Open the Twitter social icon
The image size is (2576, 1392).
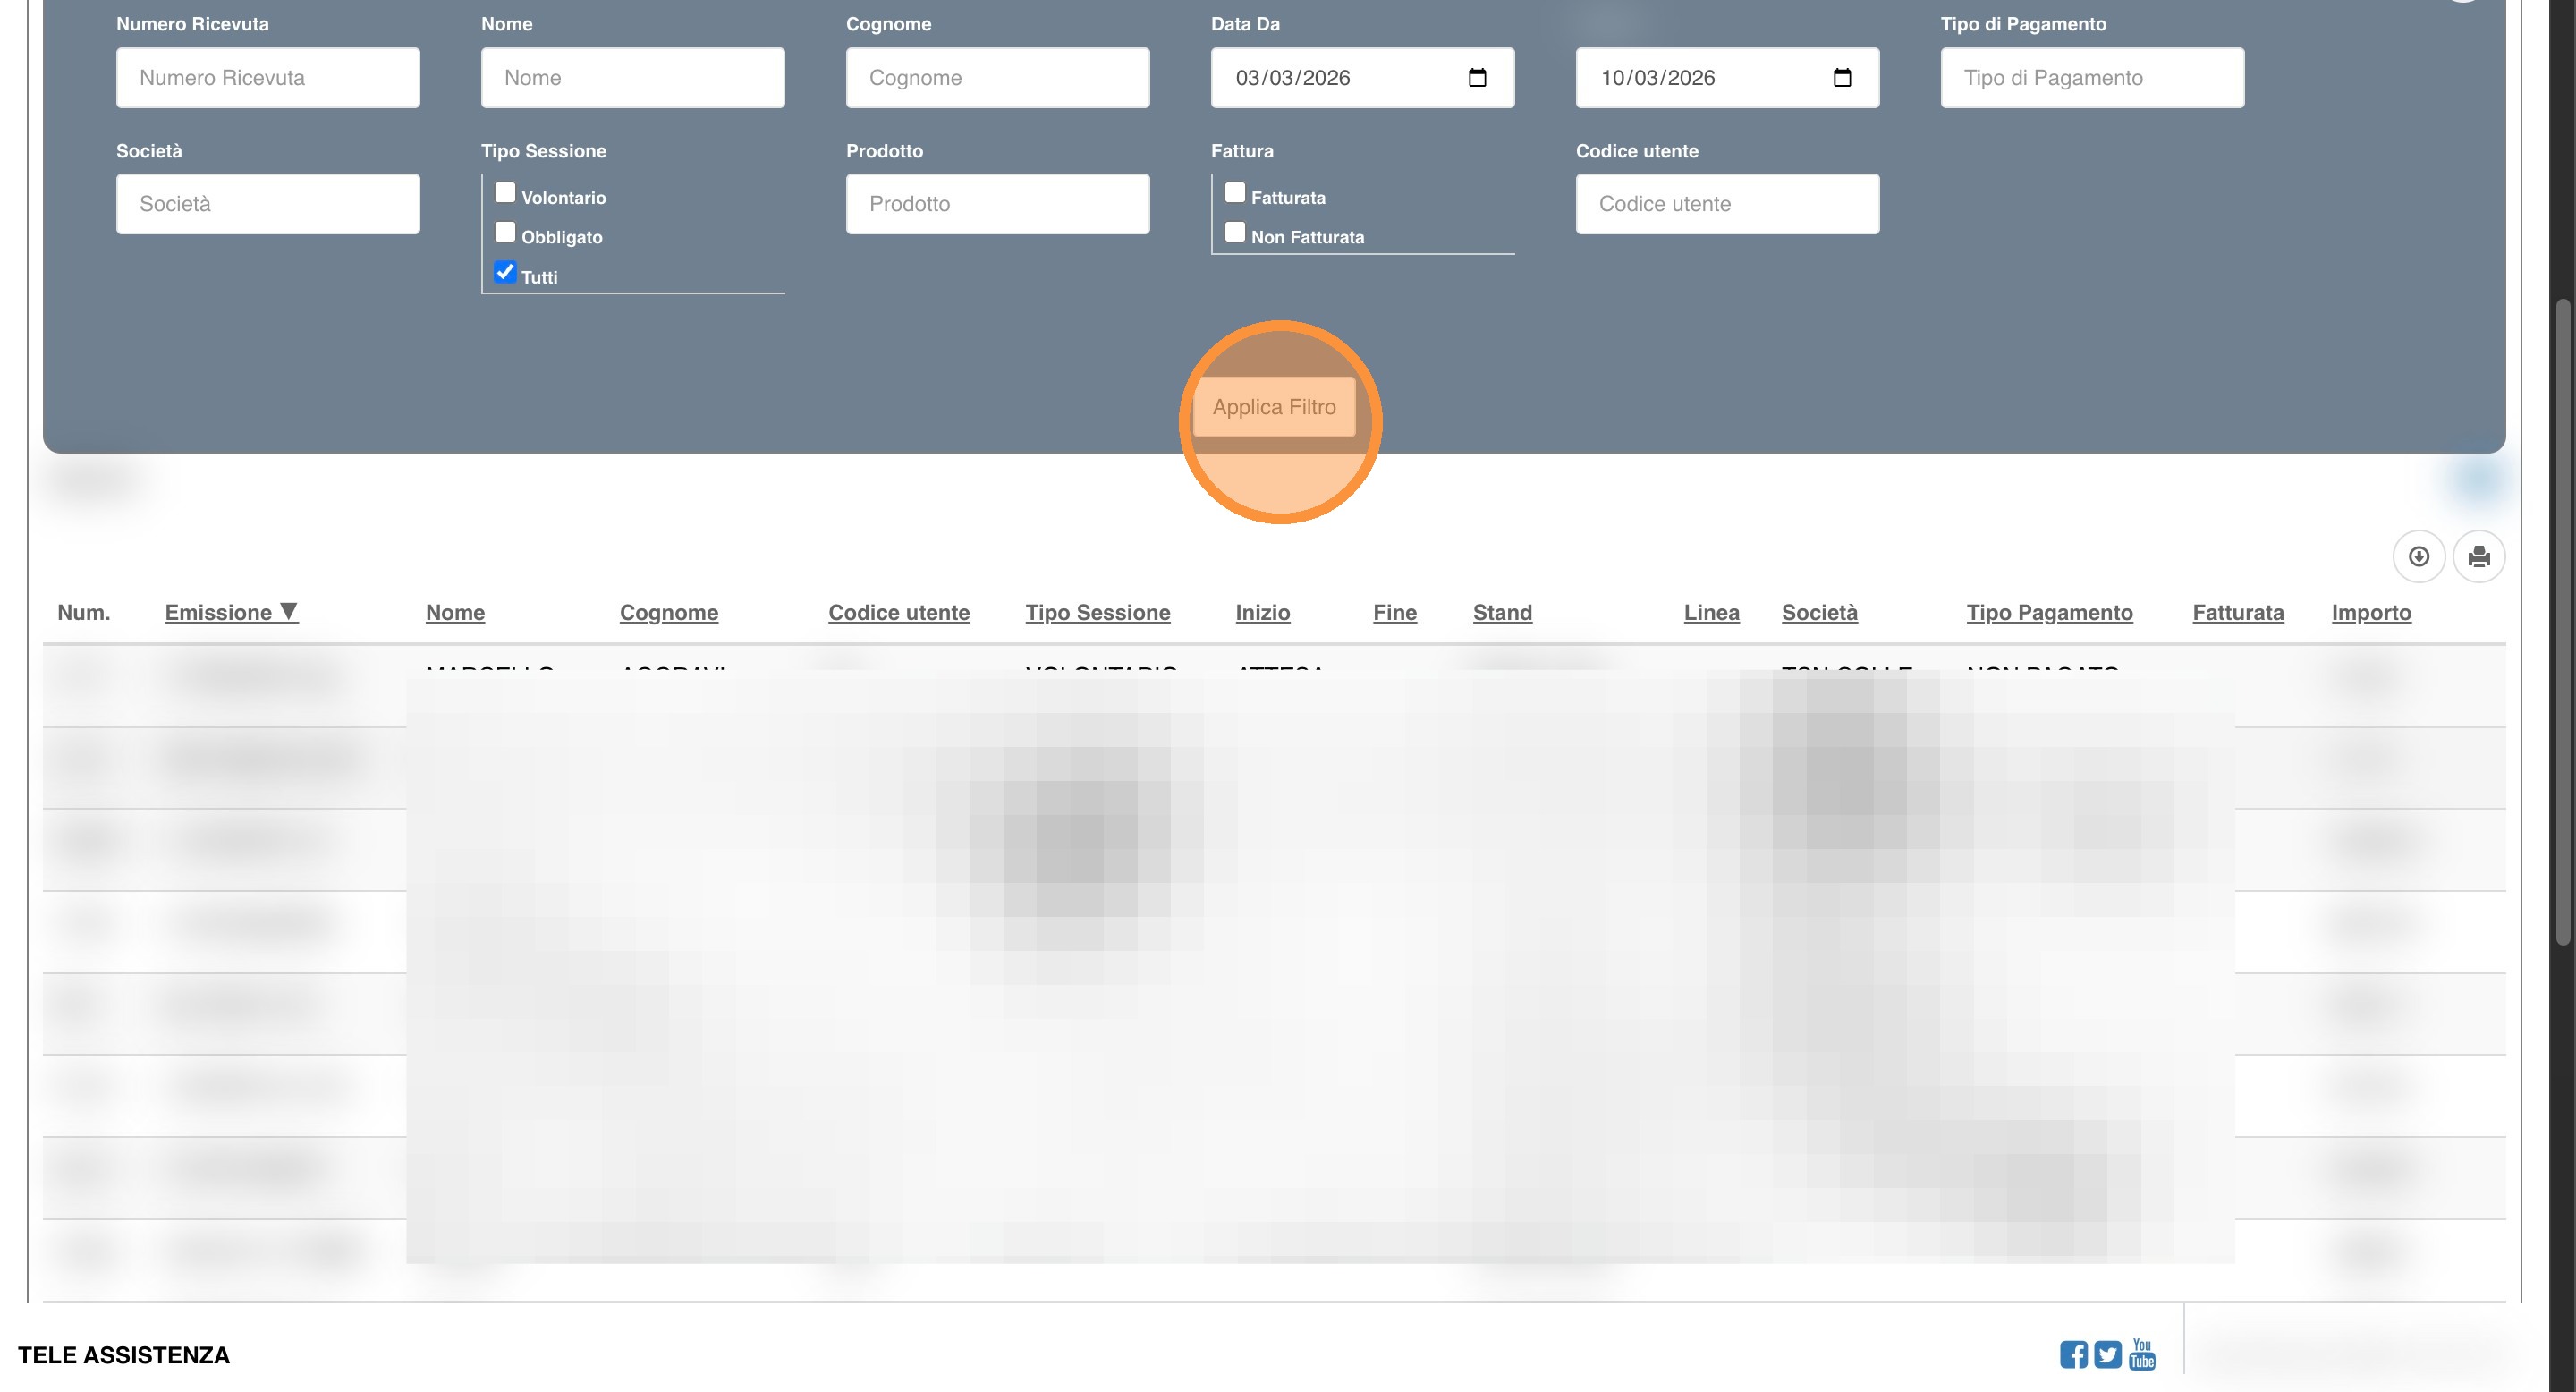tap(2107, 1354)
